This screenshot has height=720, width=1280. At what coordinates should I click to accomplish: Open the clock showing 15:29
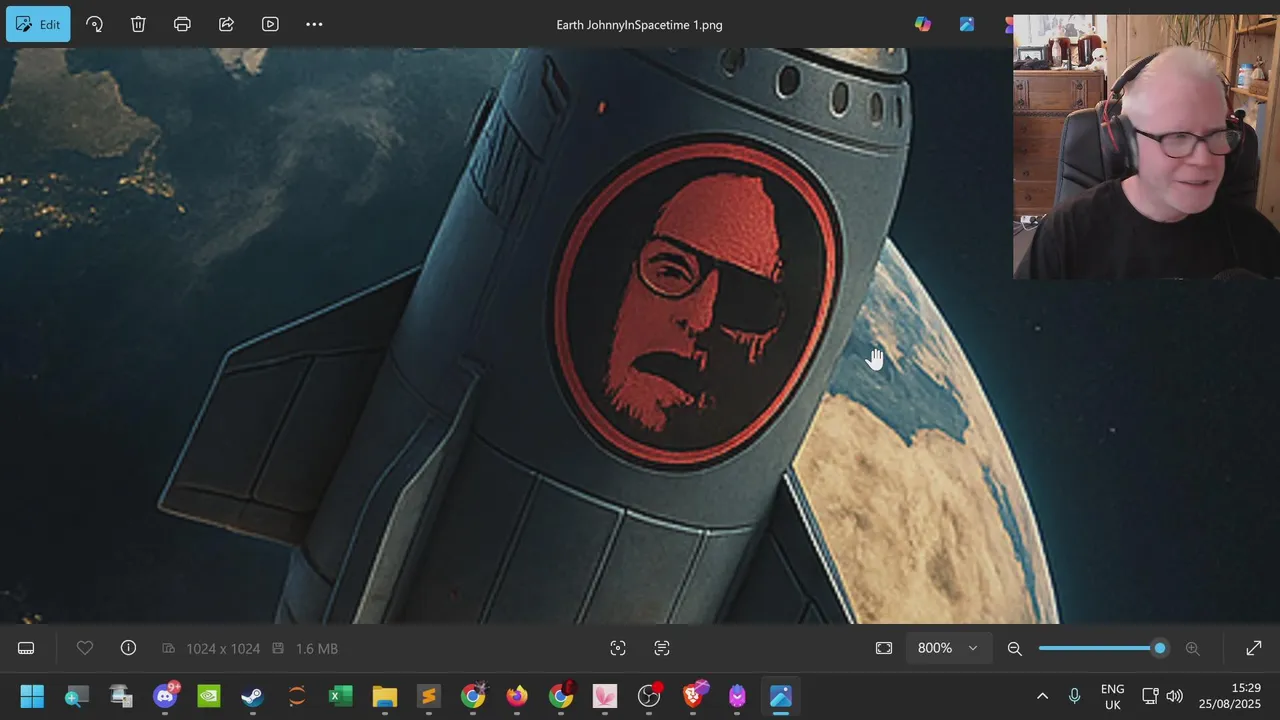click(1230, 696)
